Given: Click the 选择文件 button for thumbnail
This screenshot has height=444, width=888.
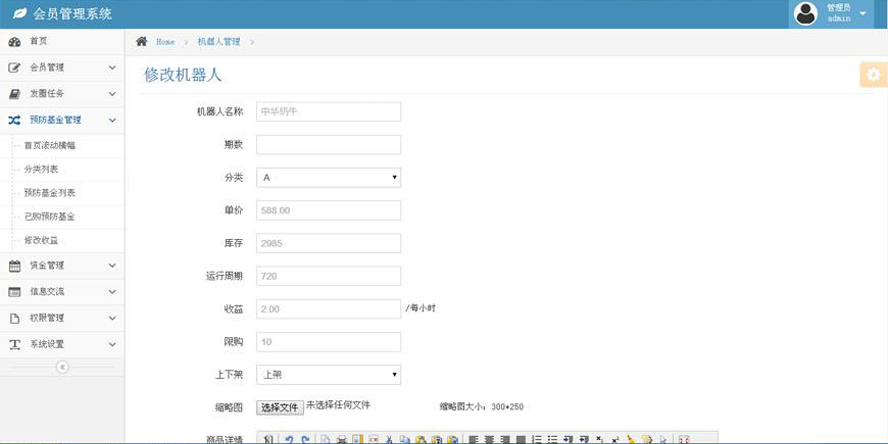Looking at the screenshot, I should coord(280,408).
